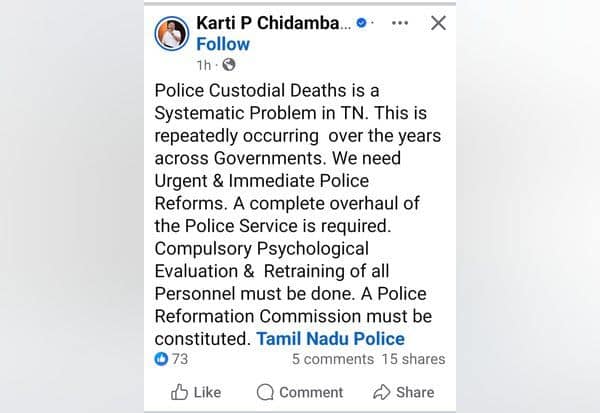Click the thumbs-up Like icon
This screenshot has height=413, width=600.
(x=180, y=391)
